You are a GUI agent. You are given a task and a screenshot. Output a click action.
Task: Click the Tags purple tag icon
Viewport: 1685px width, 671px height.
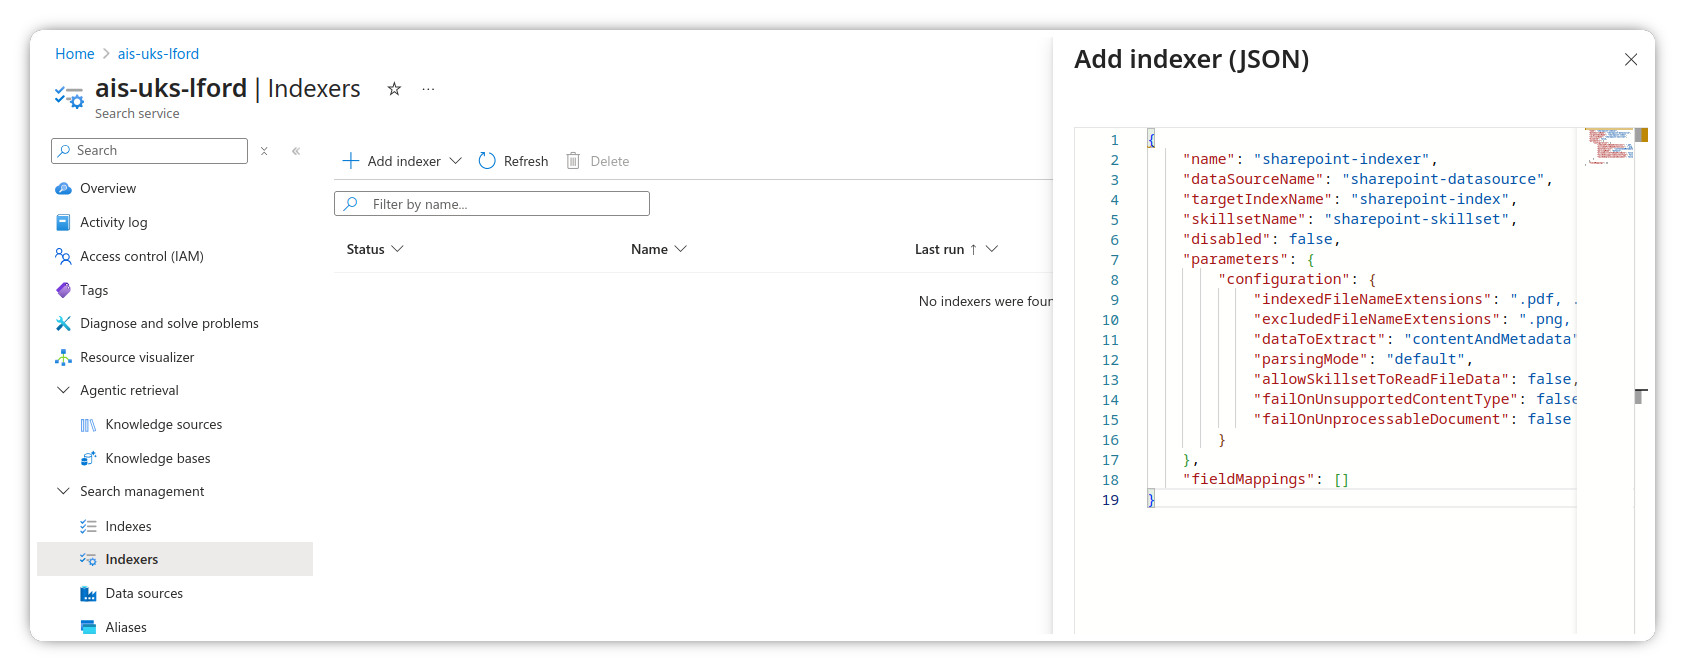[63, 290]
